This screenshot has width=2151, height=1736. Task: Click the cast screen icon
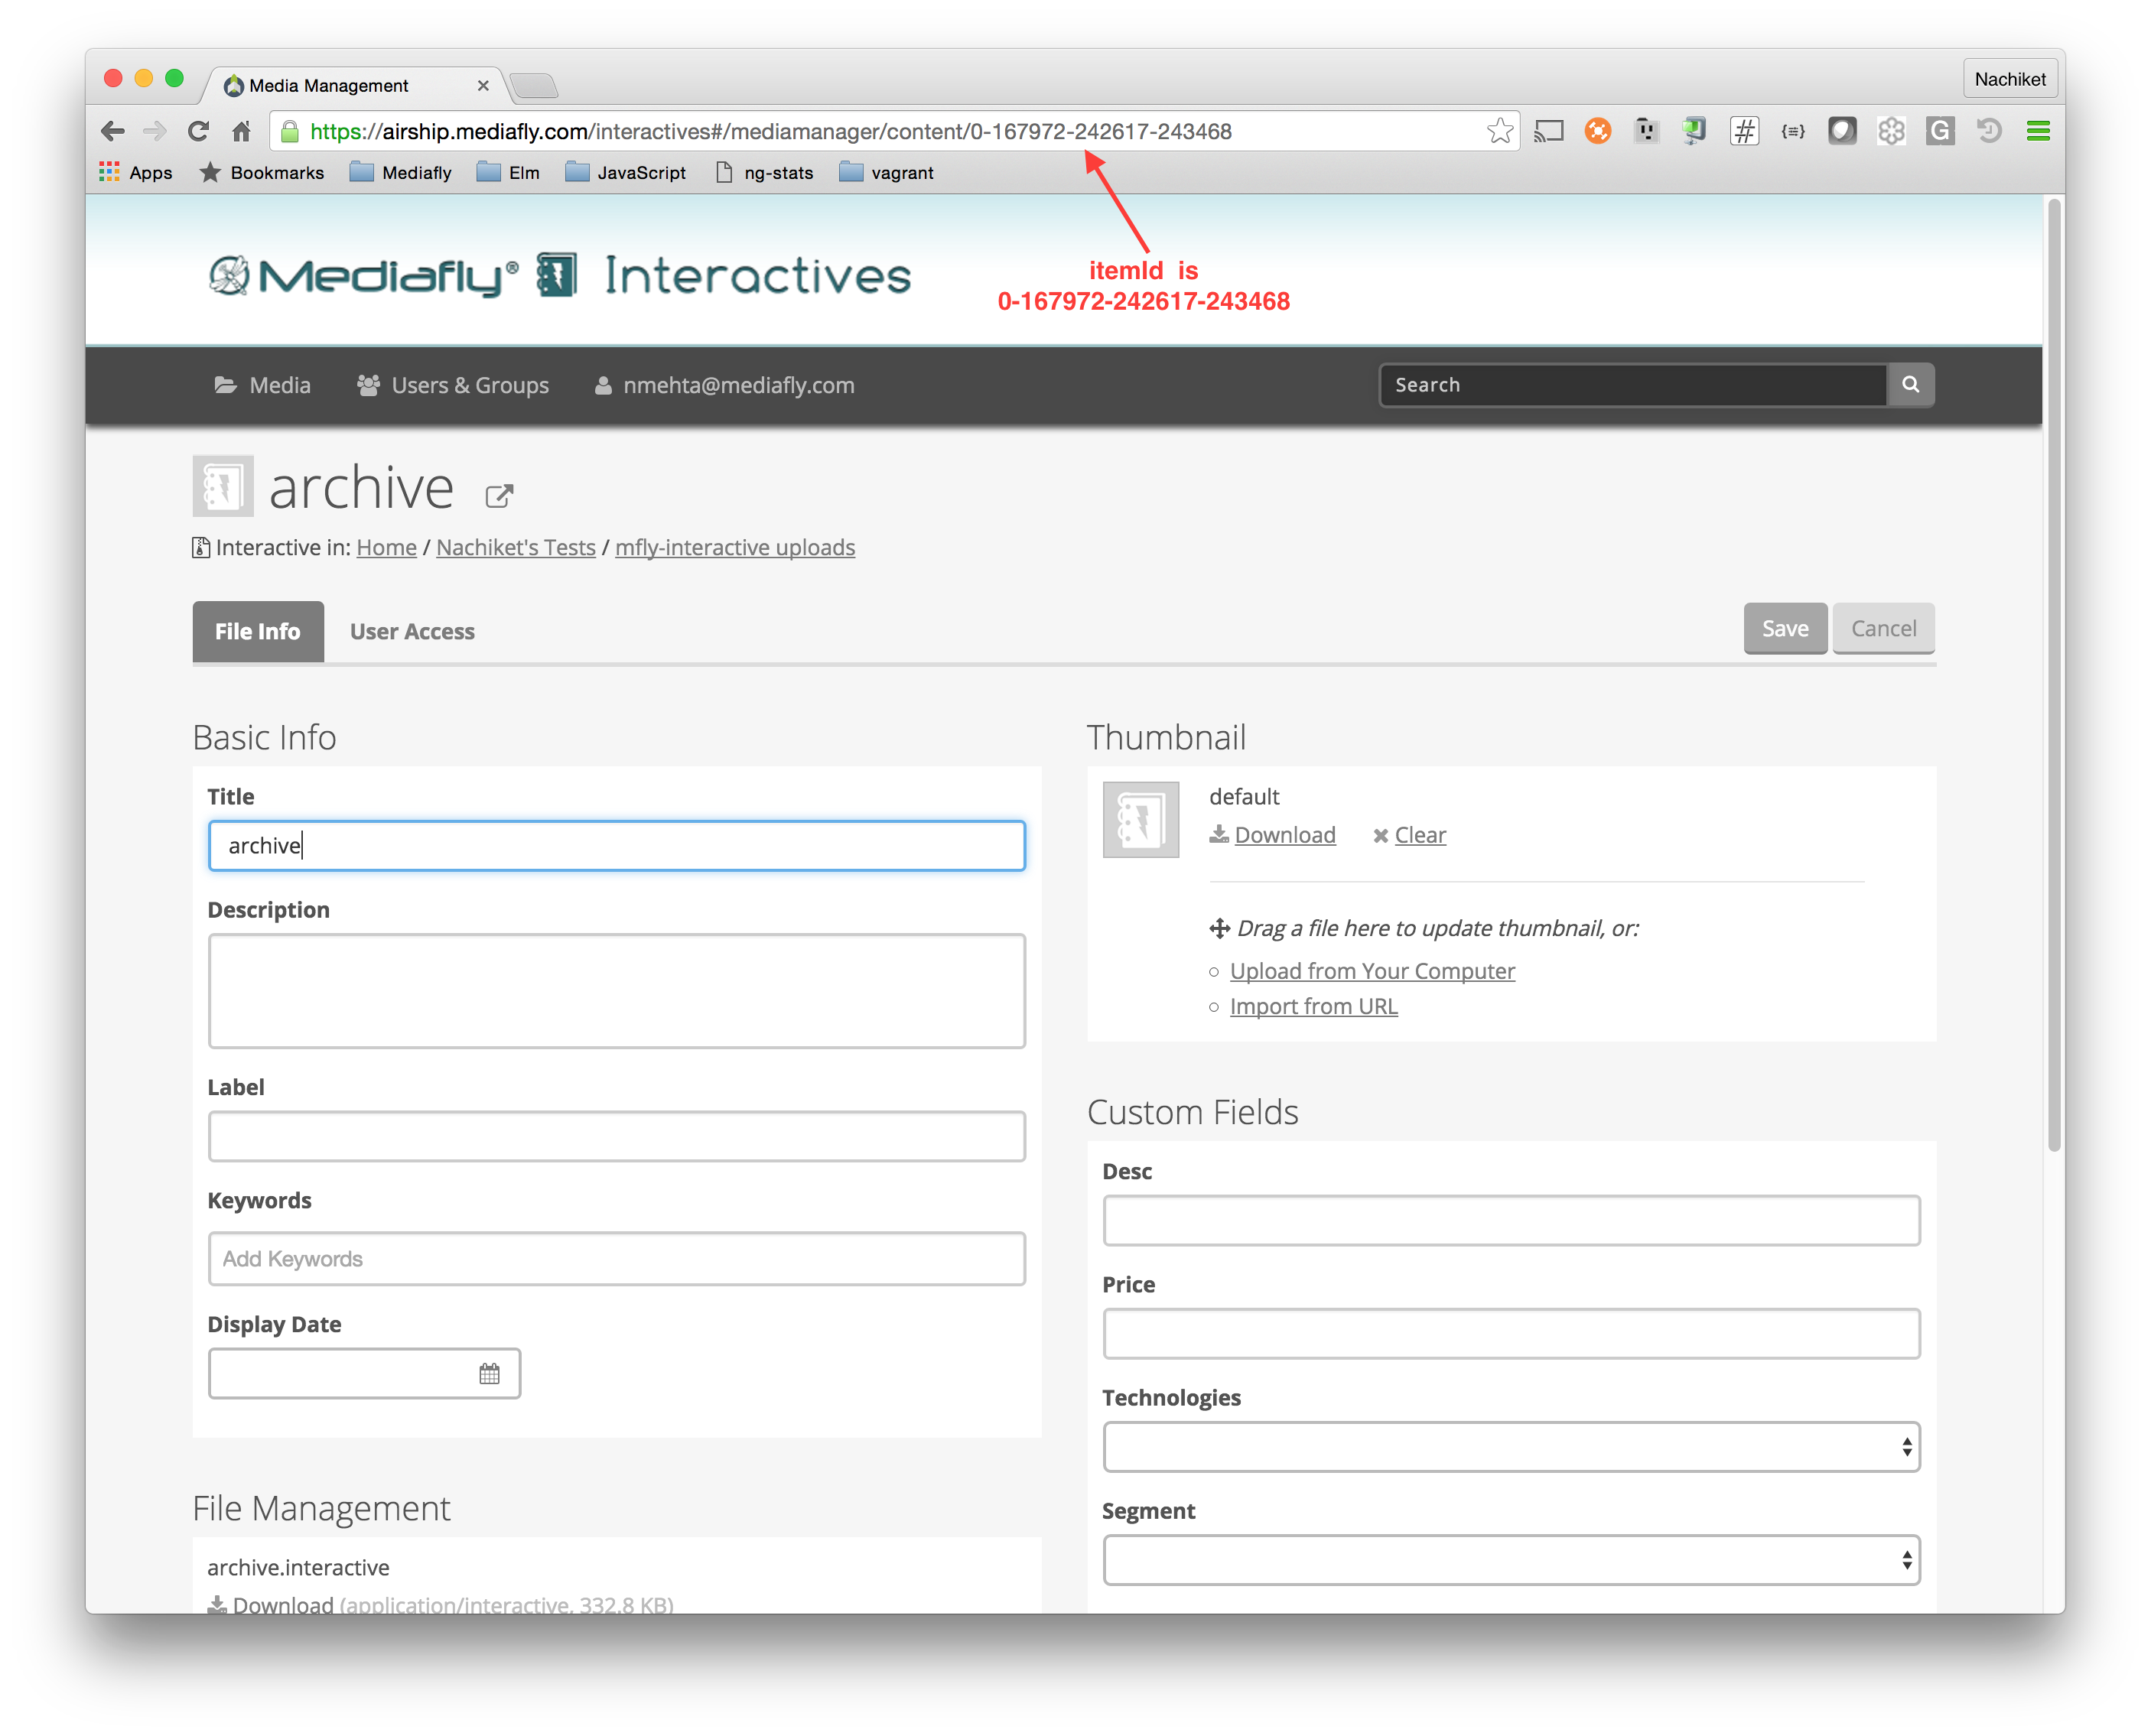[x=1549, y=131]
